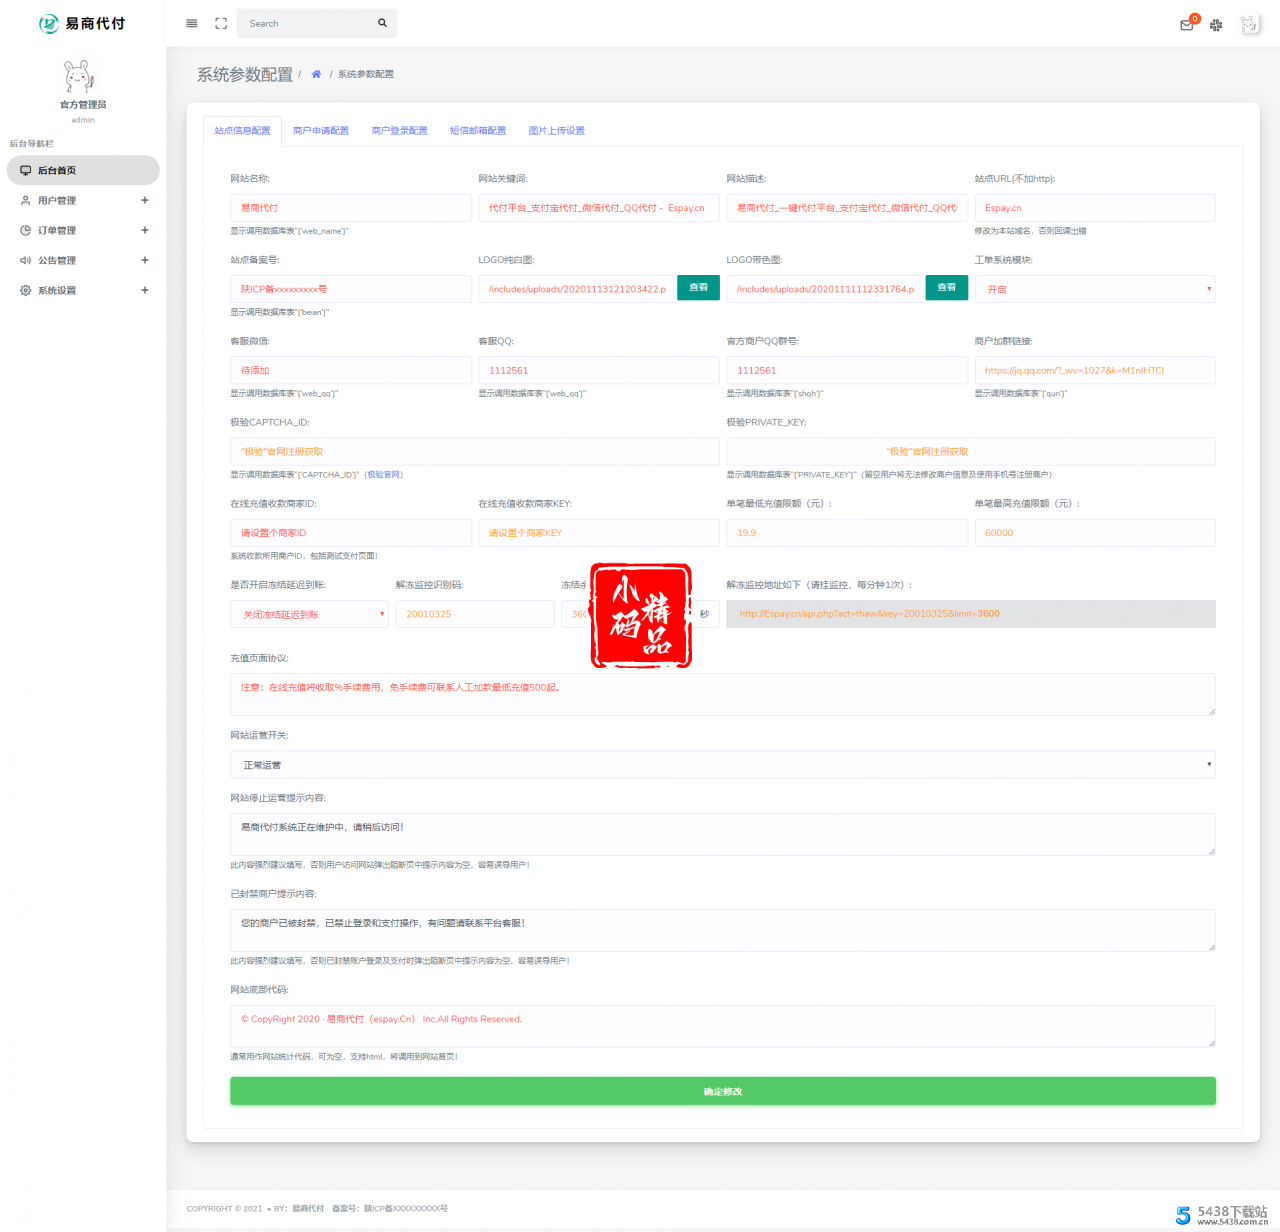
Task: Click the LOGO纯白图 path field
Action: point(578,289)
